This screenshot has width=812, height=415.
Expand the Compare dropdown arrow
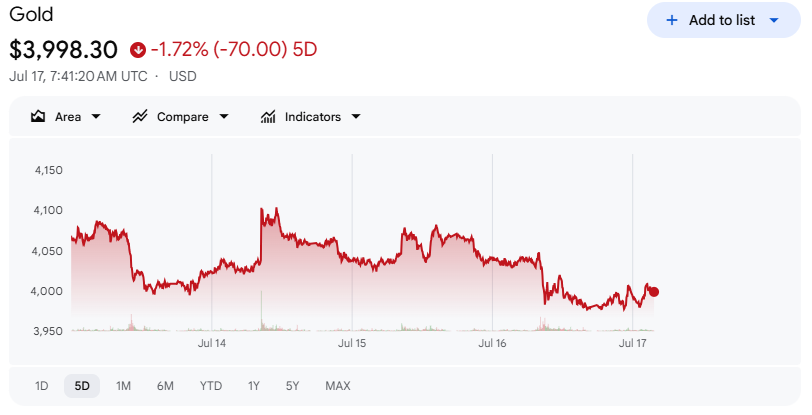tap(224, 117)
